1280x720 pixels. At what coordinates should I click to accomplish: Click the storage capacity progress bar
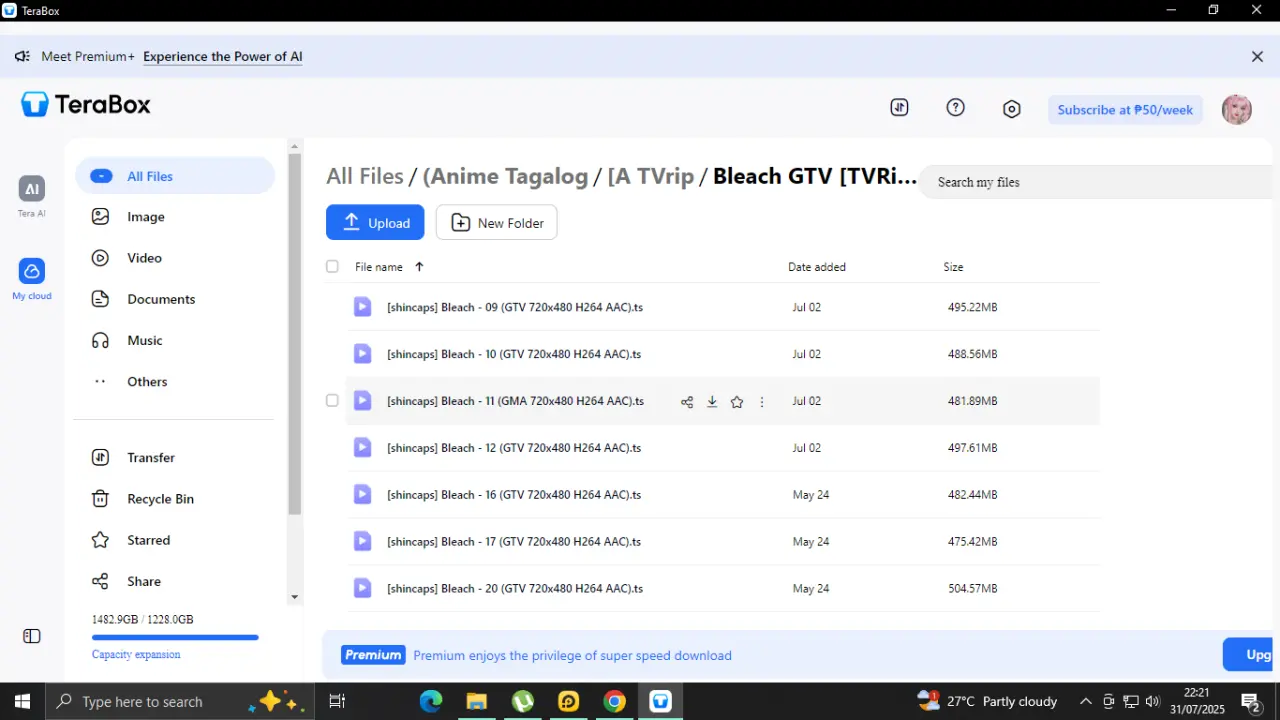point(175,637)
